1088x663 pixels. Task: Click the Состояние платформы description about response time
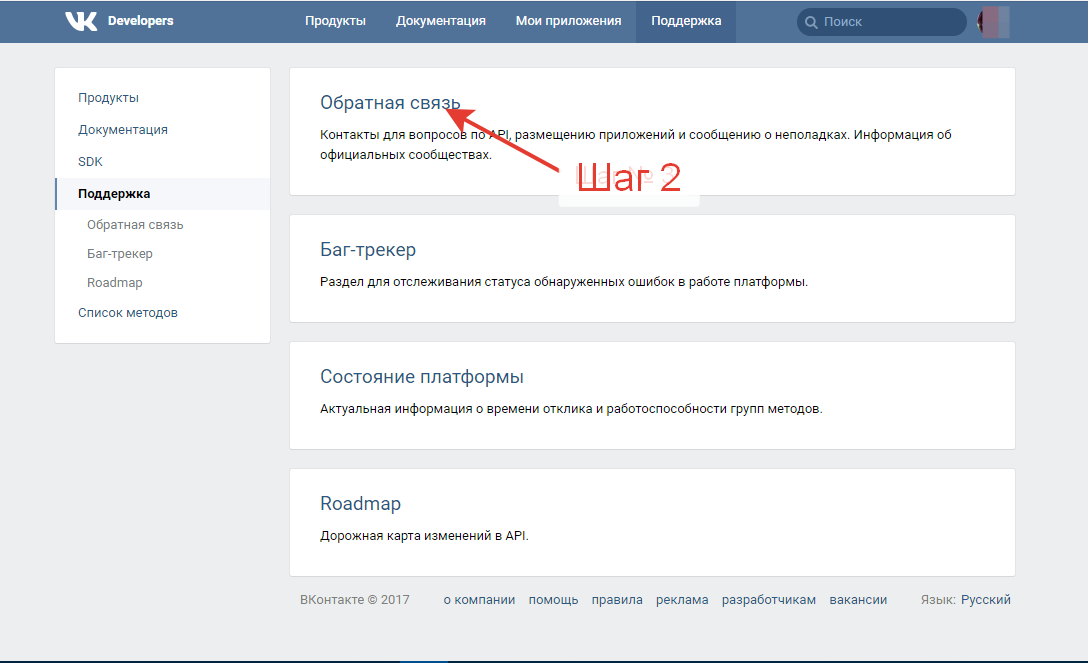[x=571, y=408]
